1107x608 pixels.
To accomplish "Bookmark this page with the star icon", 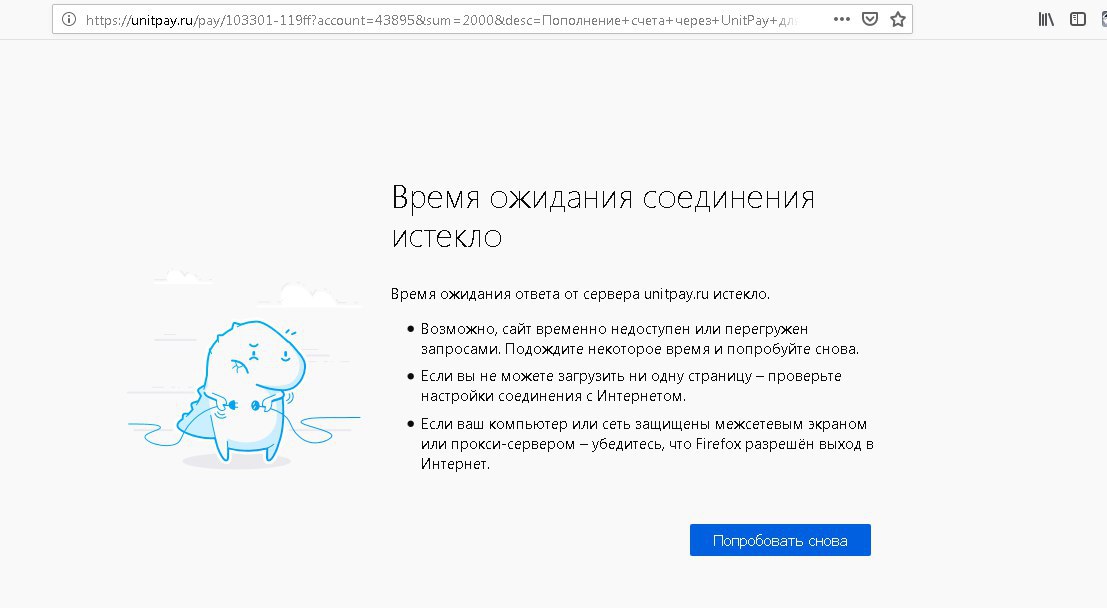I will coord(897,20).
